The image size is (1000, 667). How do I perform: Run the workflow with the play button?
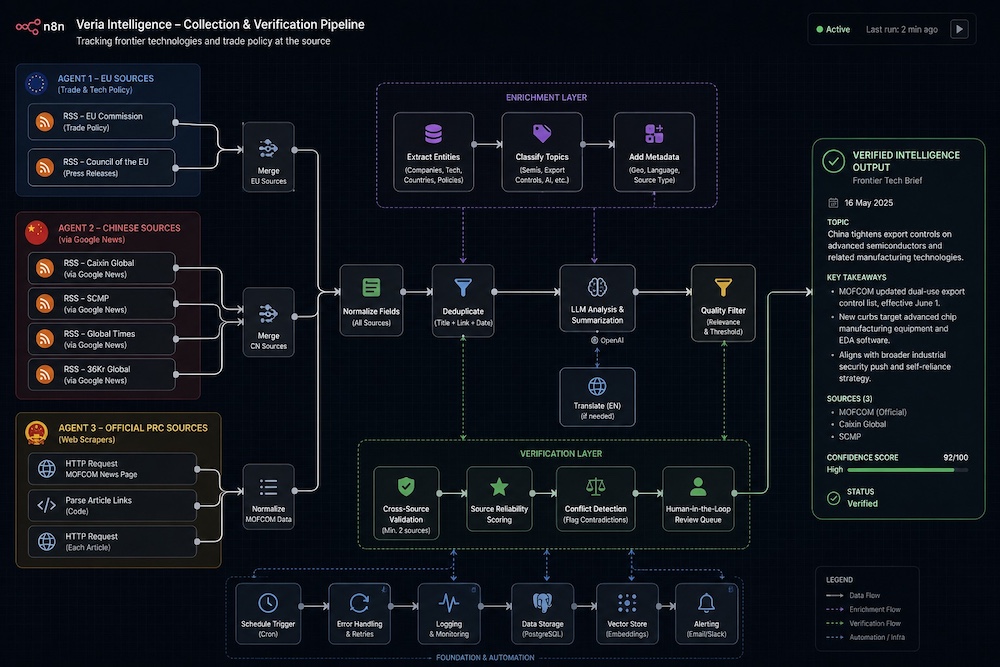click(x=959, y=29)
